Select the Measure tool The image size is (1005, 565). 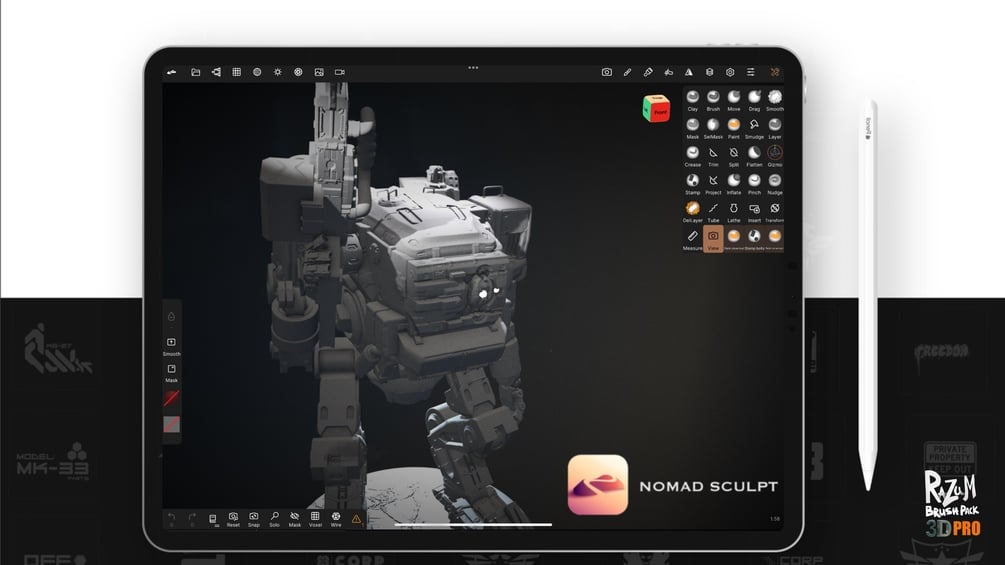(692, 239)
